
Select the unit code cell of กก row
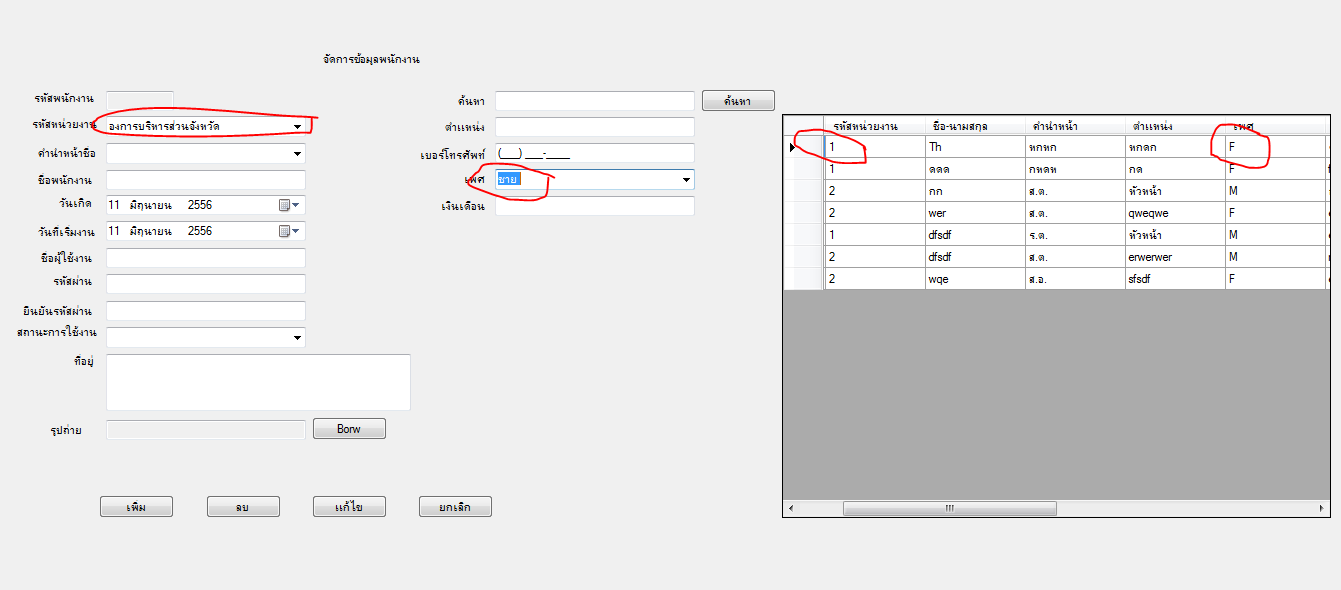click(x=875, y=191)
